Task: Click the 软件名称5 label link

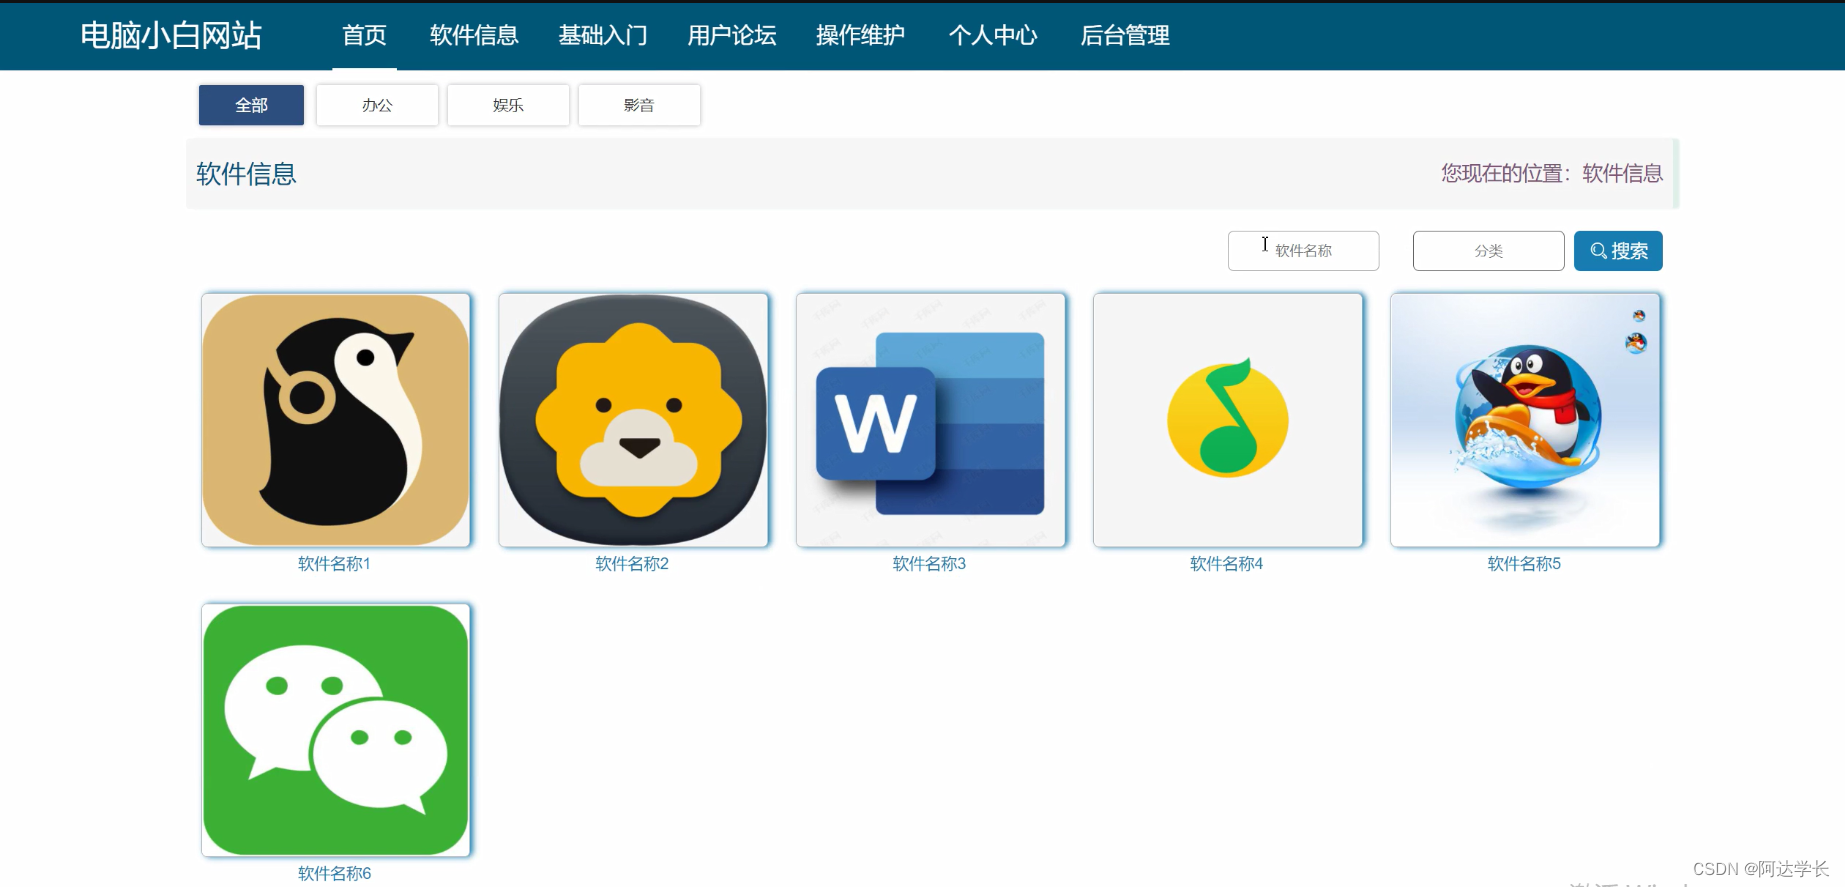Action: (x=1524, y=564)
